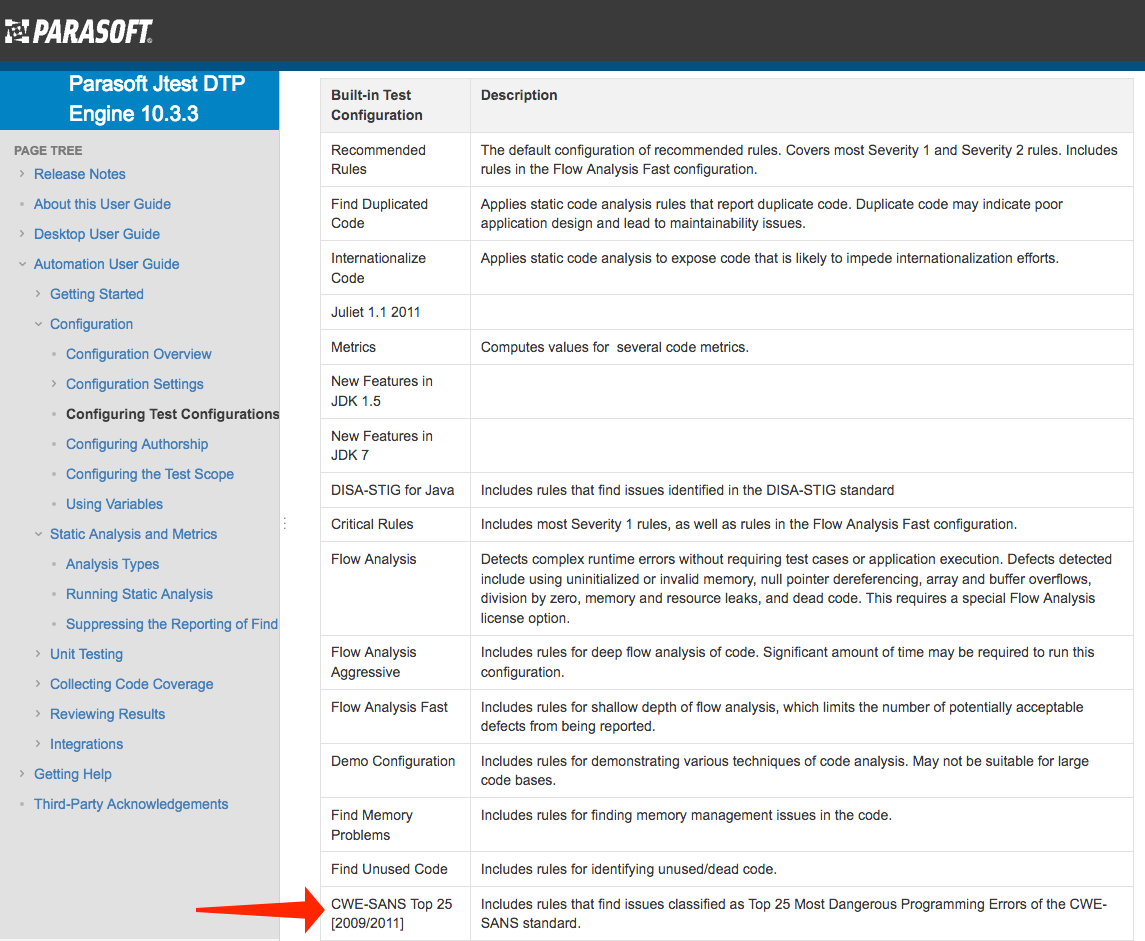Open Configuration Overview page
1145x941 pixels.
tap(139, 353)
